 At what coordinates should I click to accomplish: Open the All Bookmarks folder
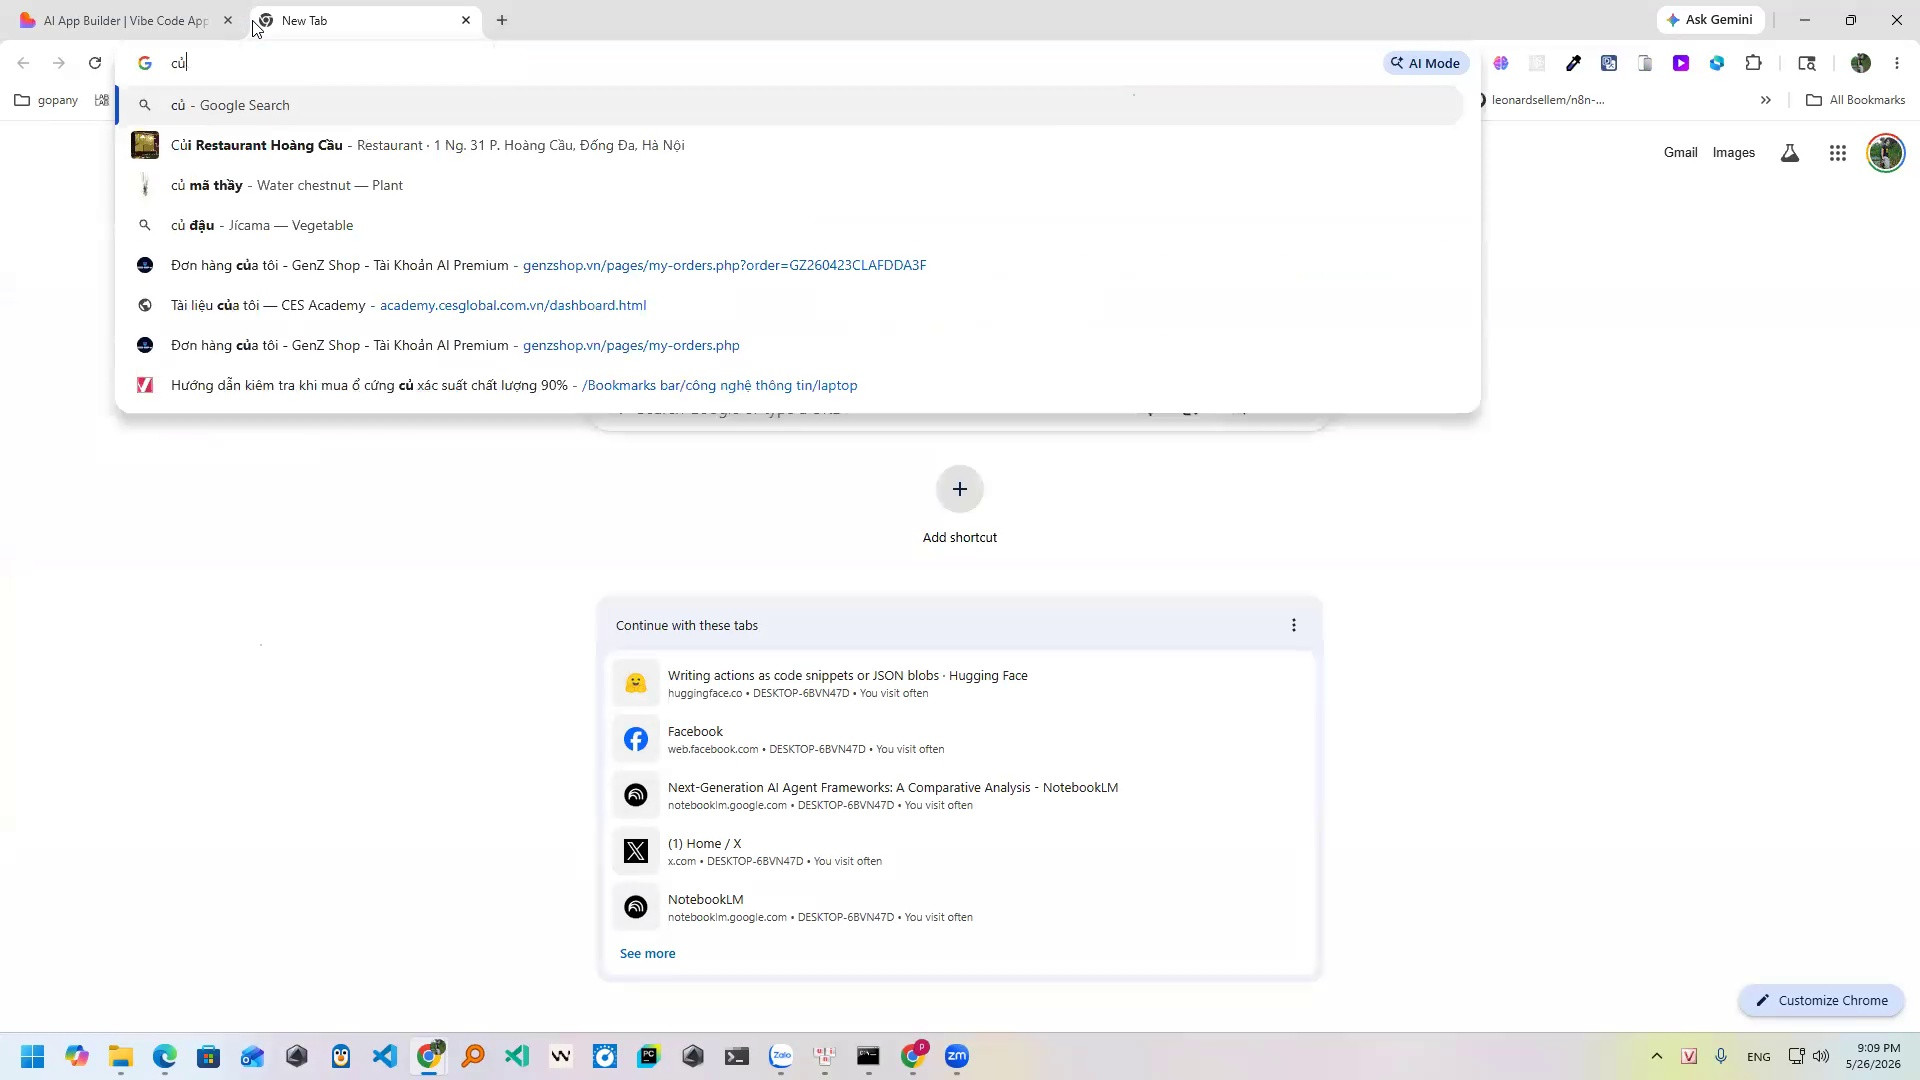[x=1856, y=100]
